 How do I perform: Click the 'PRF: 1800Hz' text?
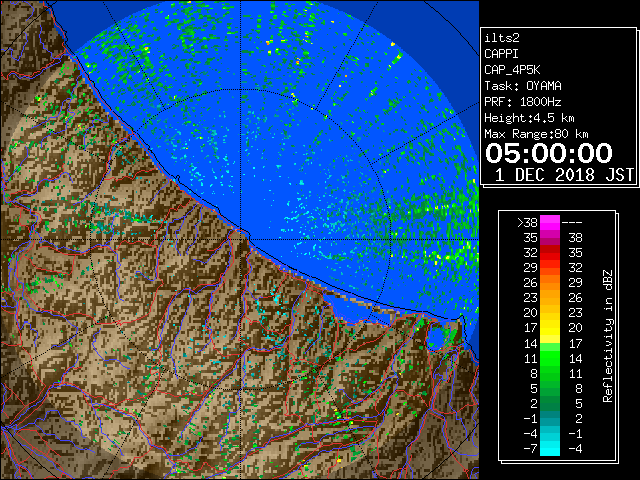pyautogui.click(x=523, y=102)
